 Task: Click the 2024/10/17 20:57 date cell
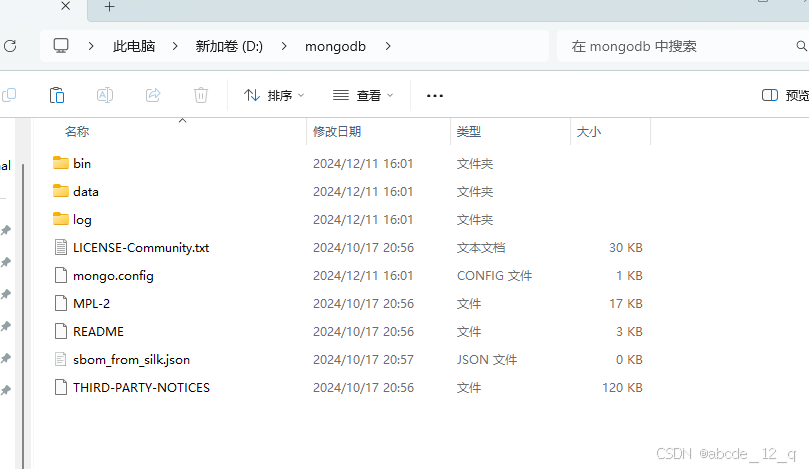tap(363, 360)
